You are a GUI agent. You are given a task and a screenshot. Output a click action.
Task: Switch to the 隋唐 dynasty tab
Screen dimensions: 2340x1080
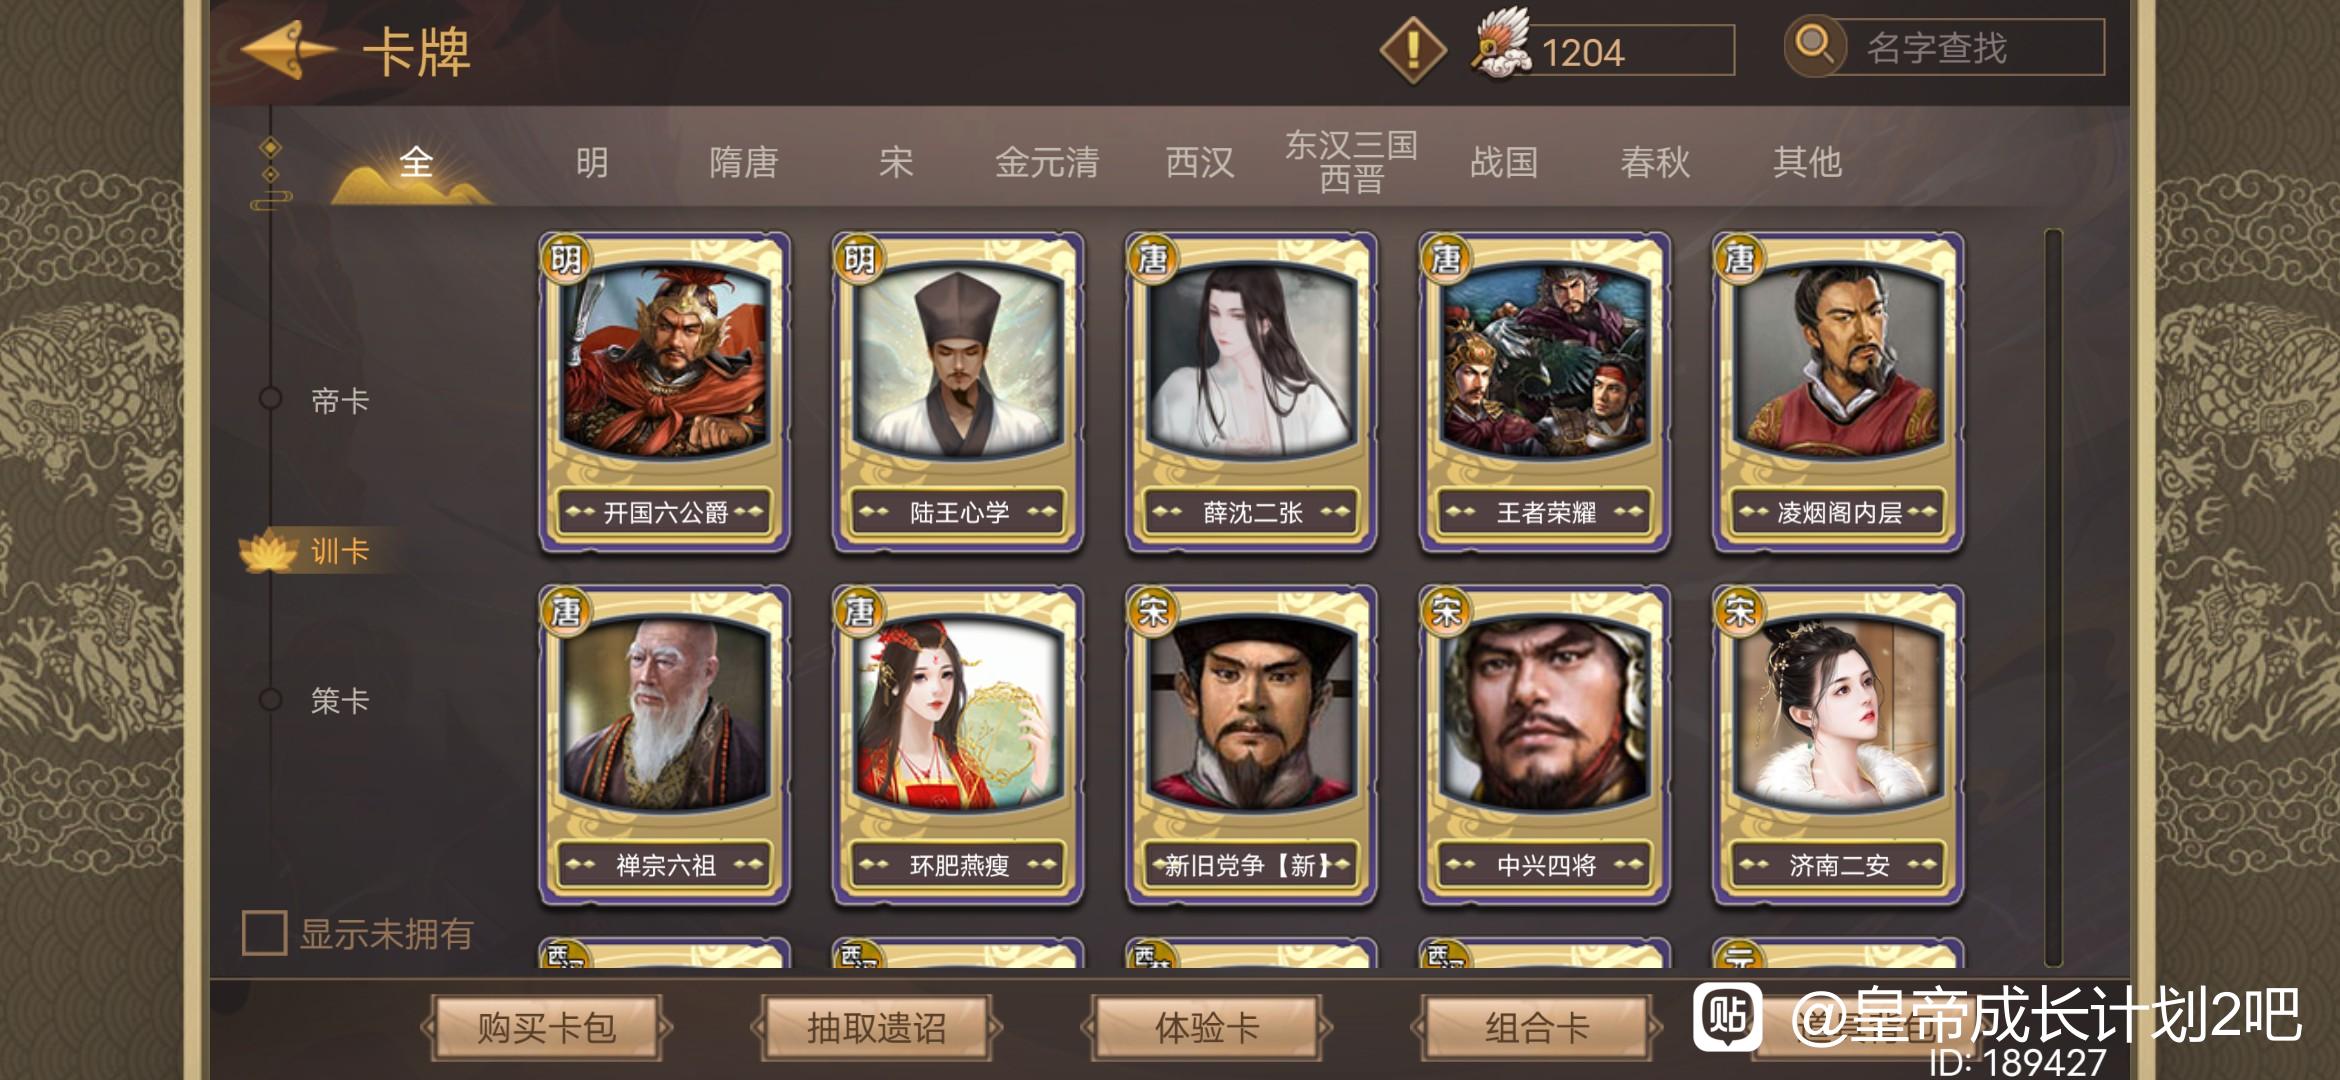[743, 162]
